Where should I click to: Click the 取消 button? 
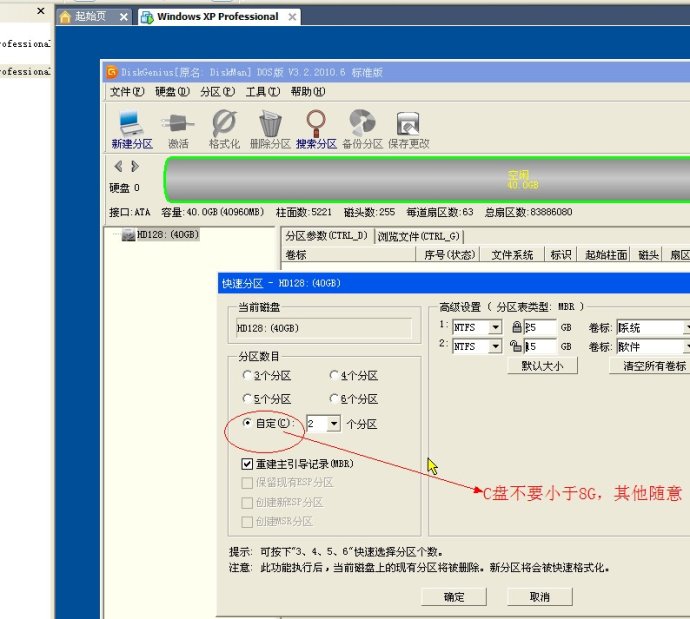[540, 597]
